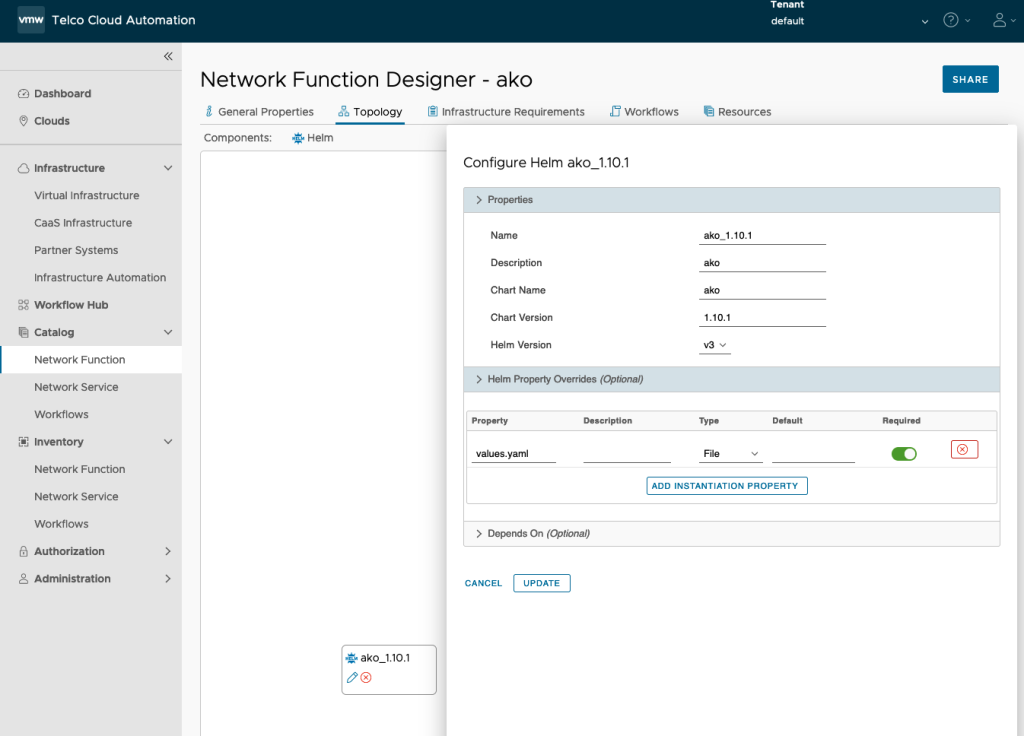Collapse the Inventory sidebar section
The image size is (1024, 736).
click(x=168, y=442)
